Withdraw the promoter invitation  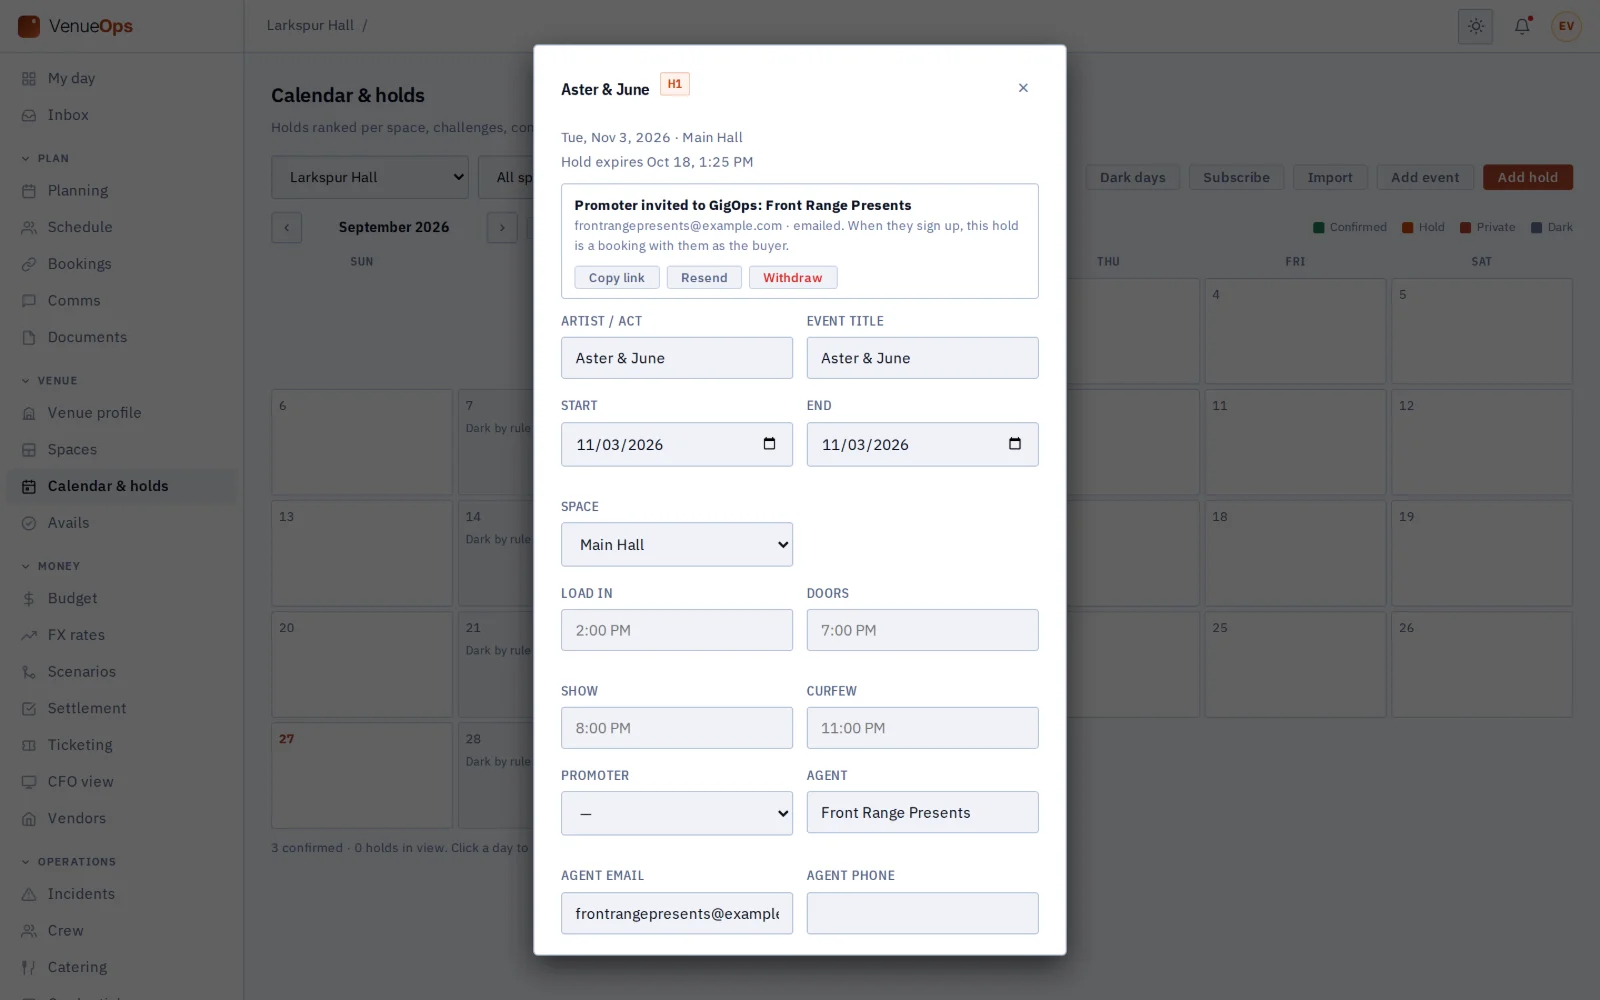point(793,278)
